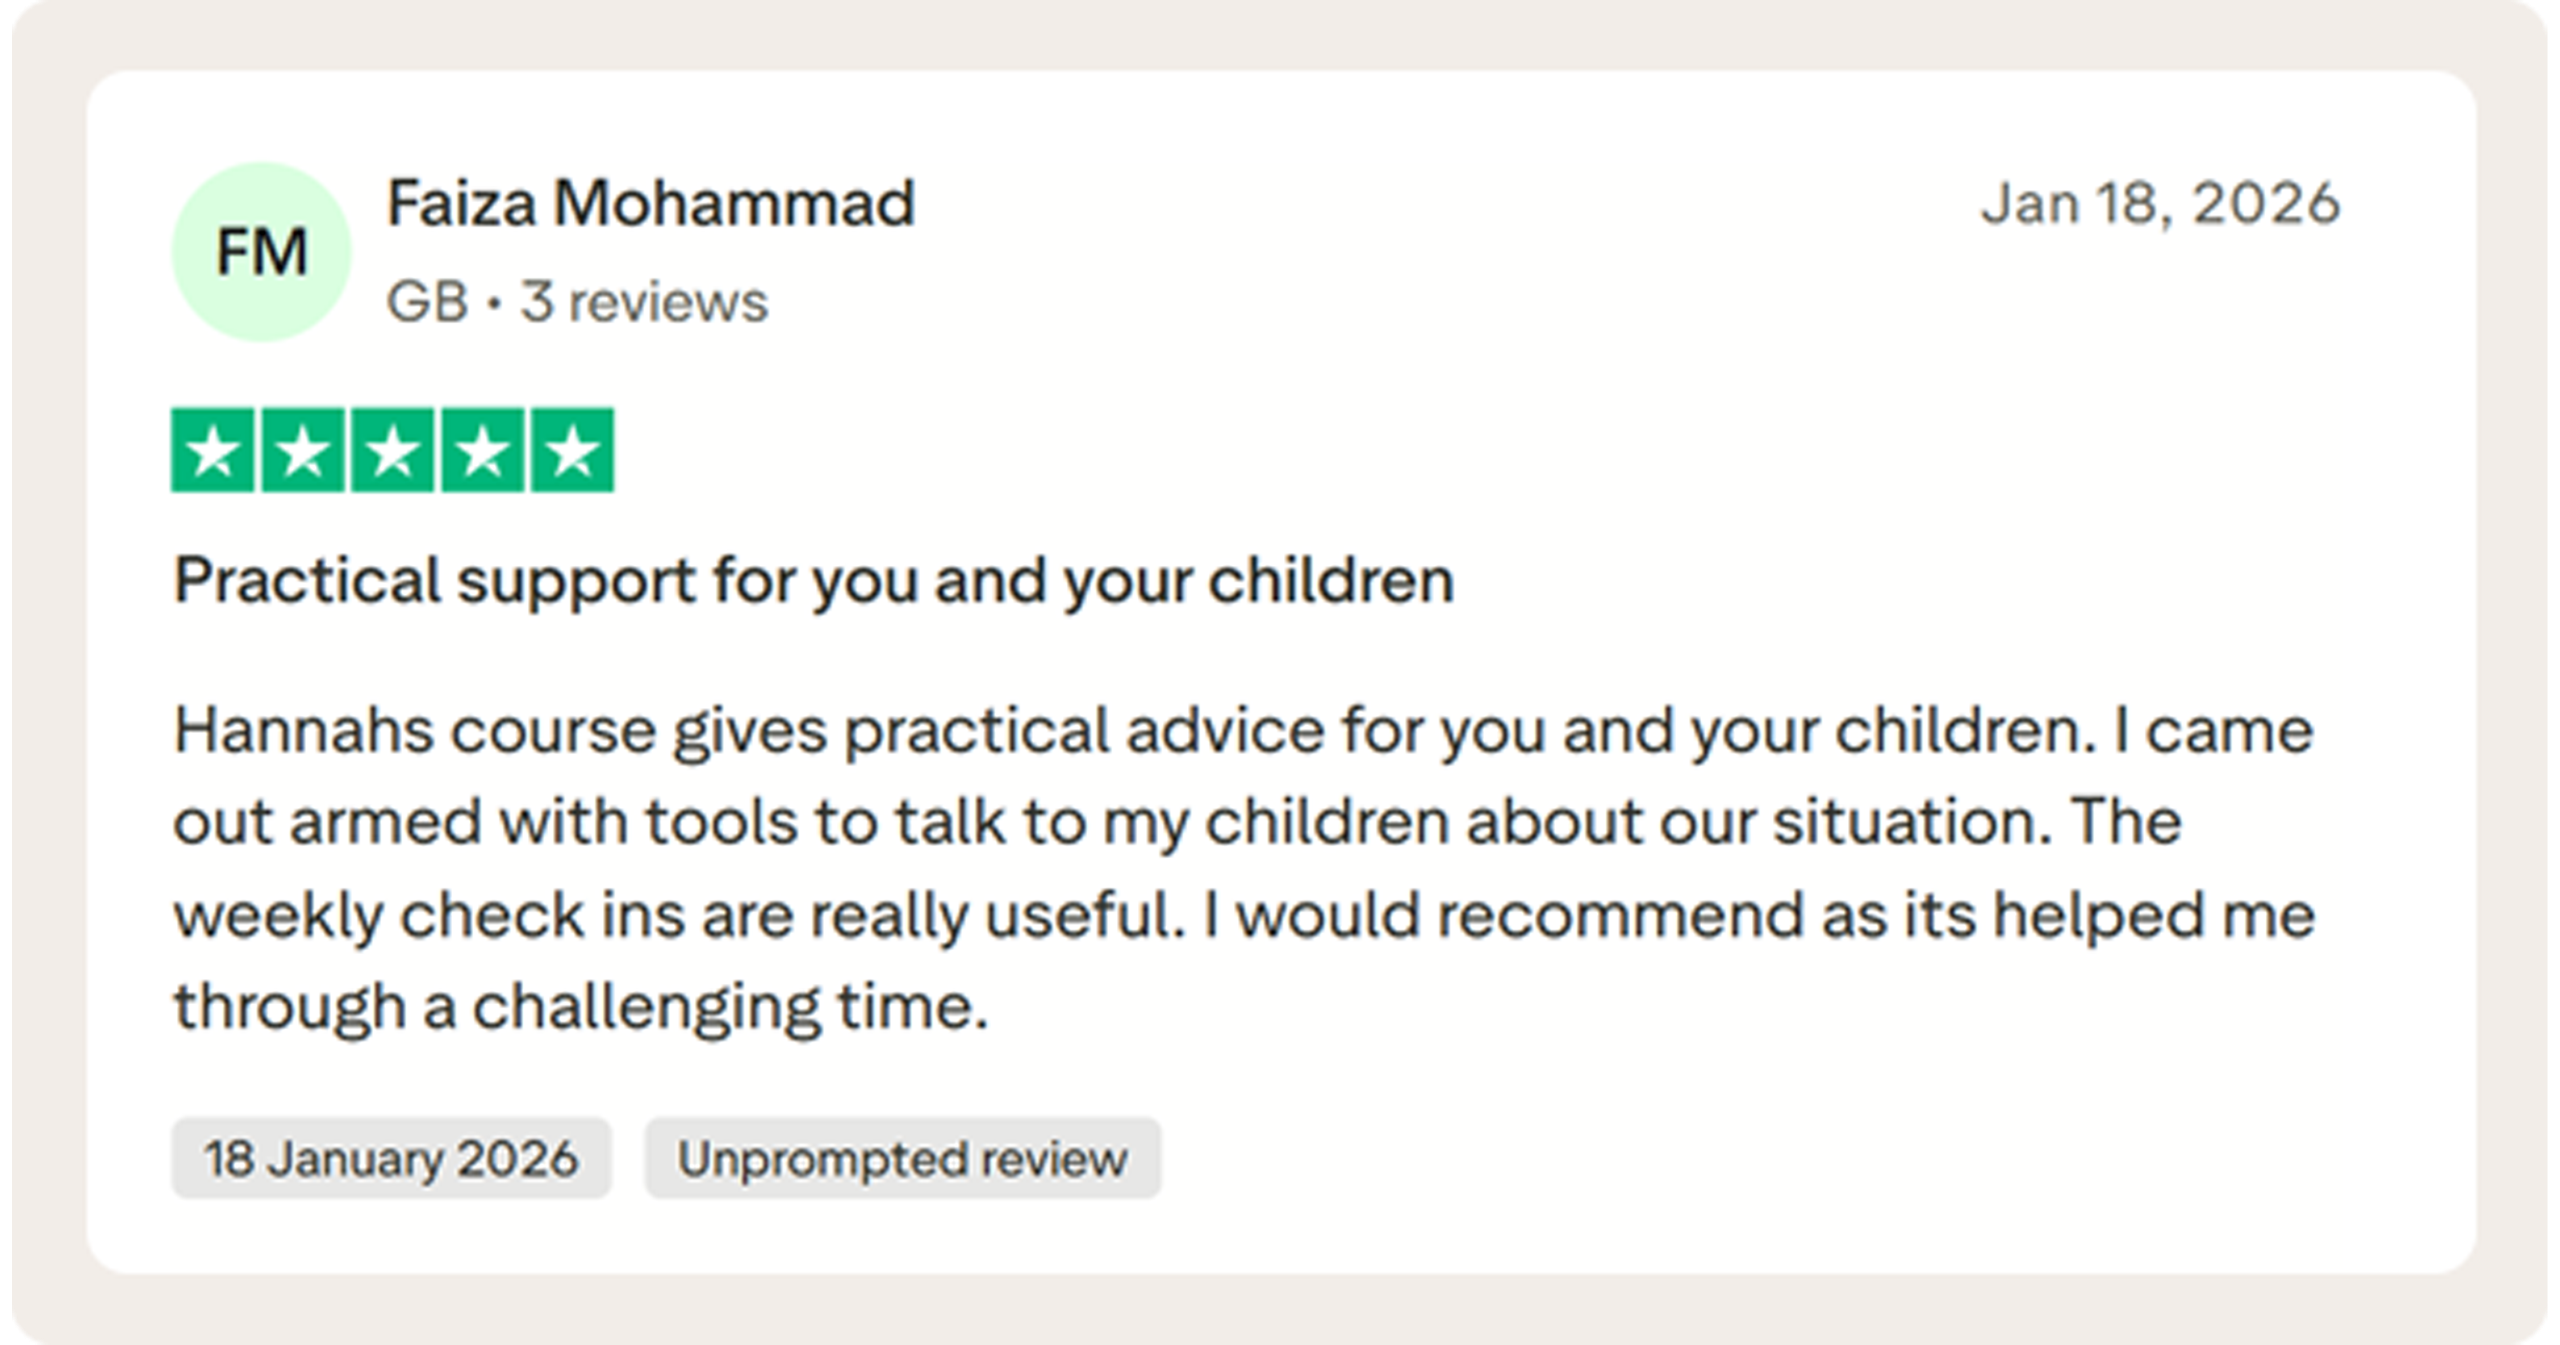Image resolution: width=2560 pixels, height=1345 pixels.
Task: Click the dot separator between GB and reviews
Action: pyautogui.click(x=494, y=302)
